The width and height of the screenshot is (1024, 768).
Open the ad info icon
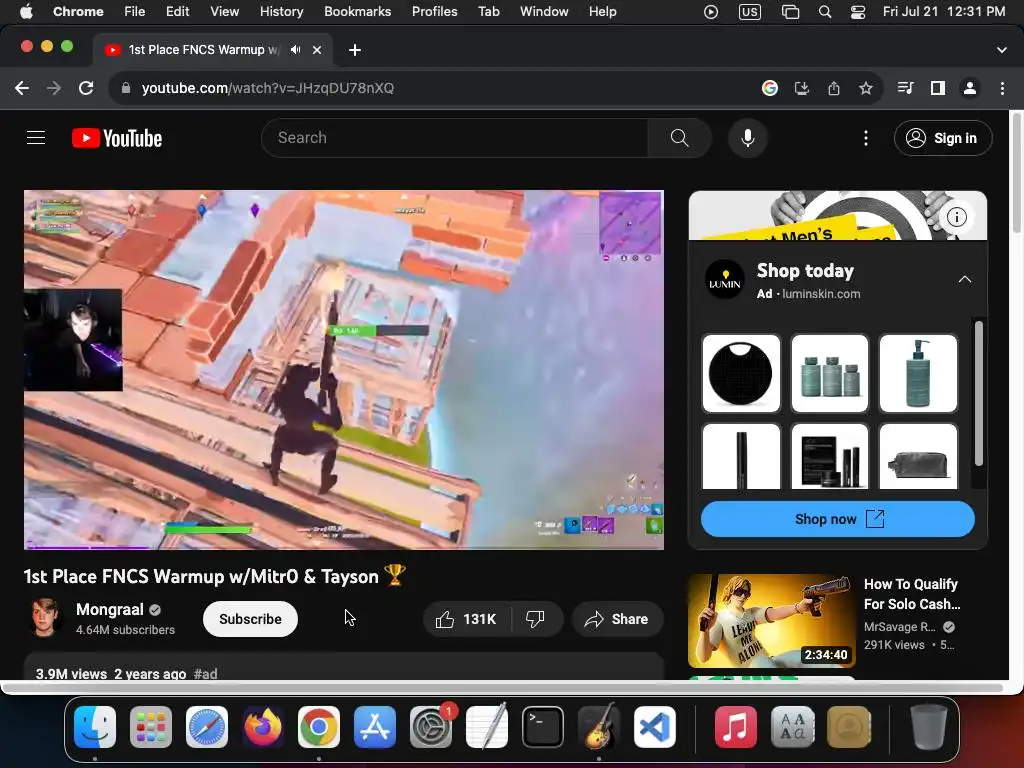click(x=957, y=217)
